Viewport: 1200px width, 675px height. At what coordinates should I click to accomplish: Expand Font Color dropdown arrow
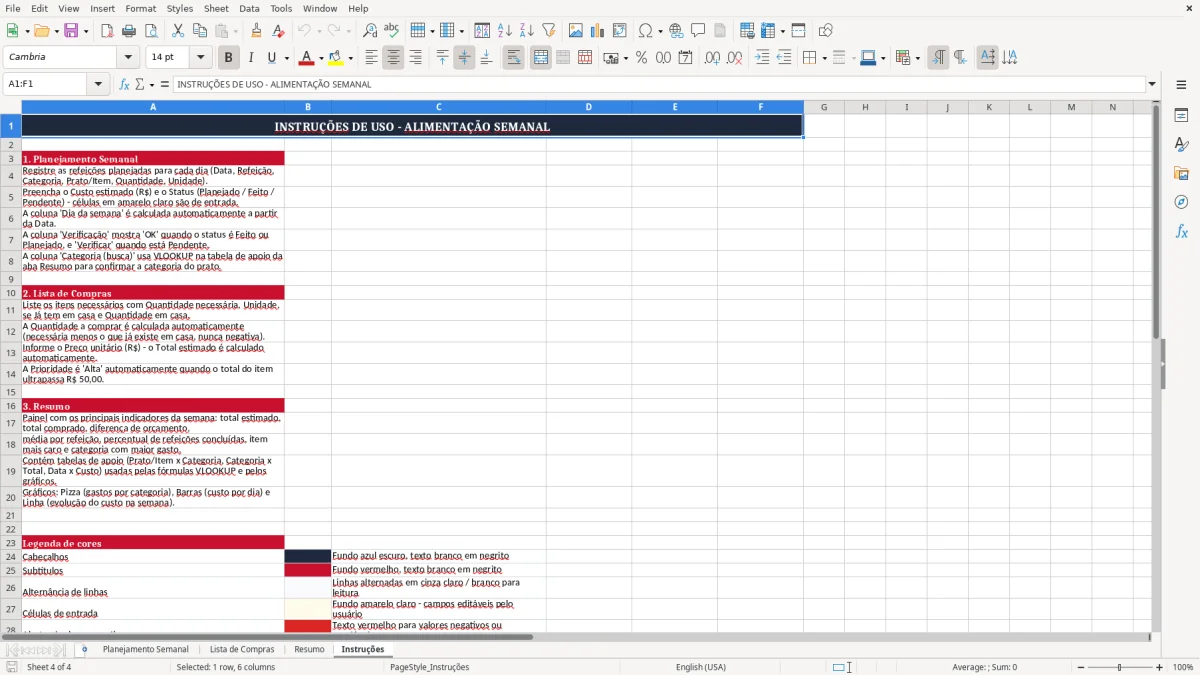click(x=321, y=58)
